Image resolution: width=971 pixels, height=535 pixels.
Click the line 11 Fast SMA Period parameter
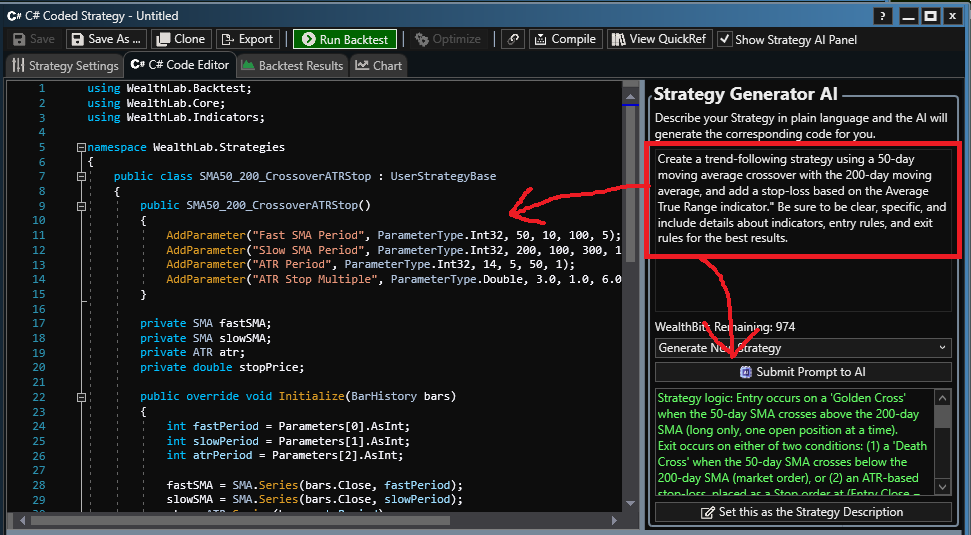click(393, 235)
